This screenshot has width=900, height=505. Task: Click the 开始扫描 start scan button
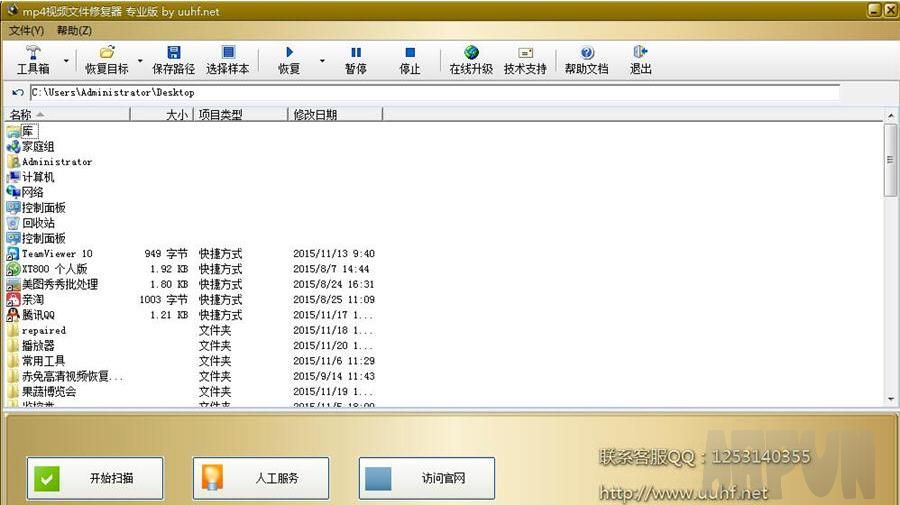tap(95, 478)
